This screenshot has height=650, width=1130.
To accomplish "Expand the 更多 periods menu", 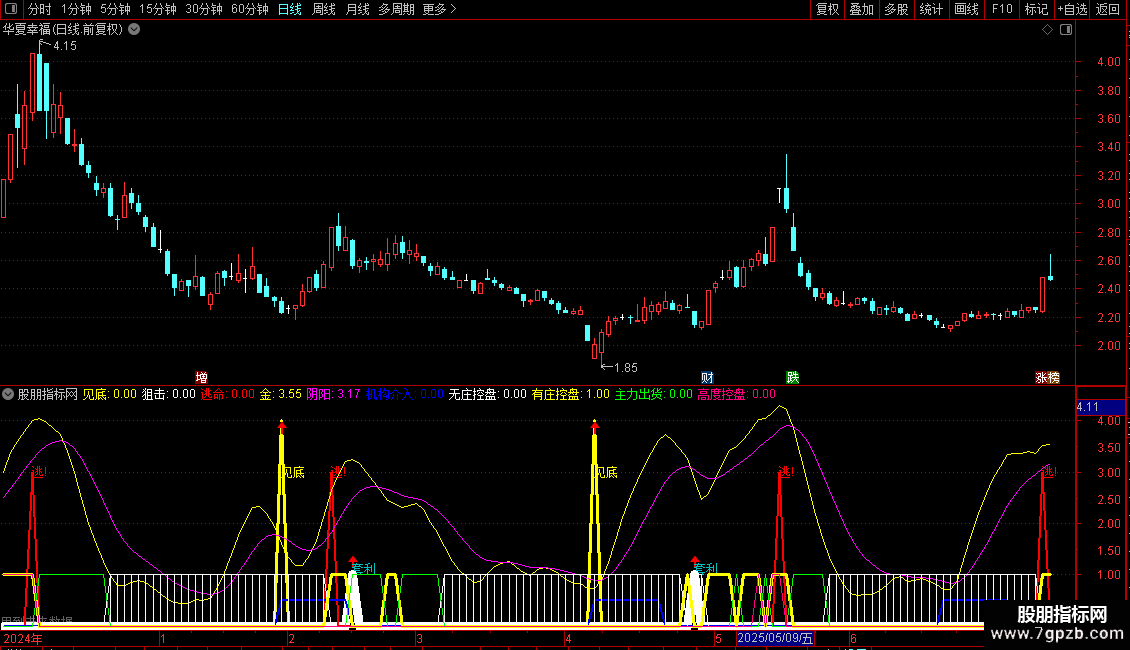I will tap(439, 10).
